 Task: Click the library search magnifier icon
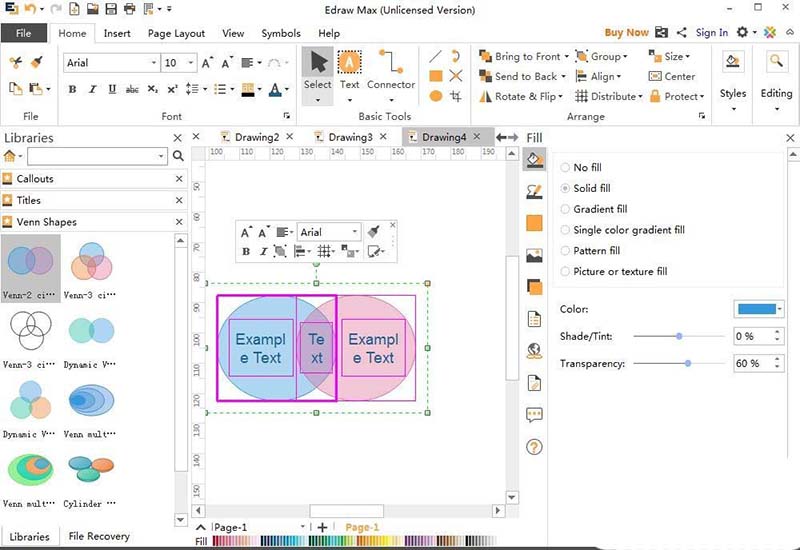tap(178, 156)
